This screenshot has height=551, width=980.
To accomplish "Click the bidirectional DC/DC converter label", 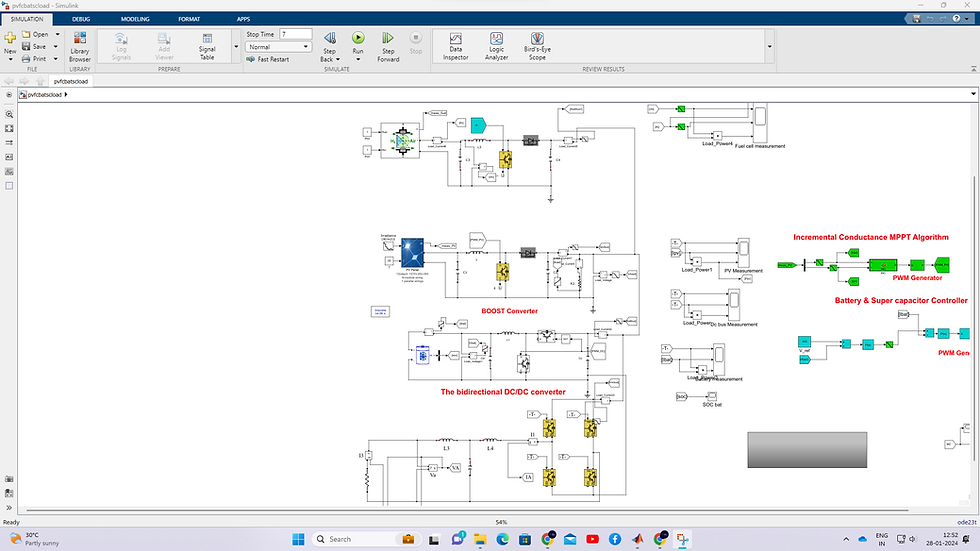I will (x=503, y=392).
